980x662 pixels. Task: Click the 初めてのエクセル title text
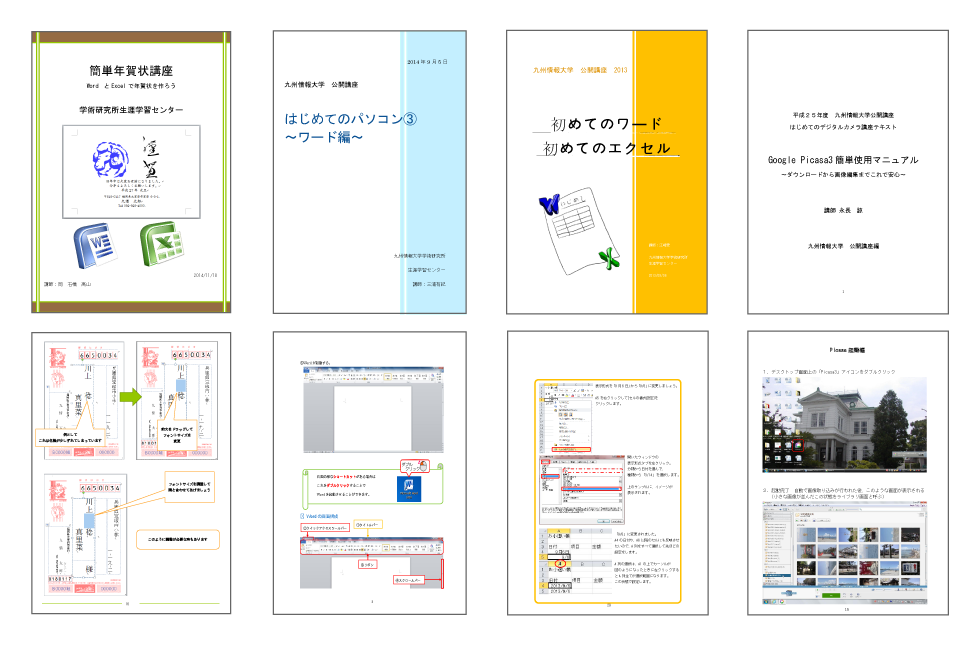tap(607, 148)
